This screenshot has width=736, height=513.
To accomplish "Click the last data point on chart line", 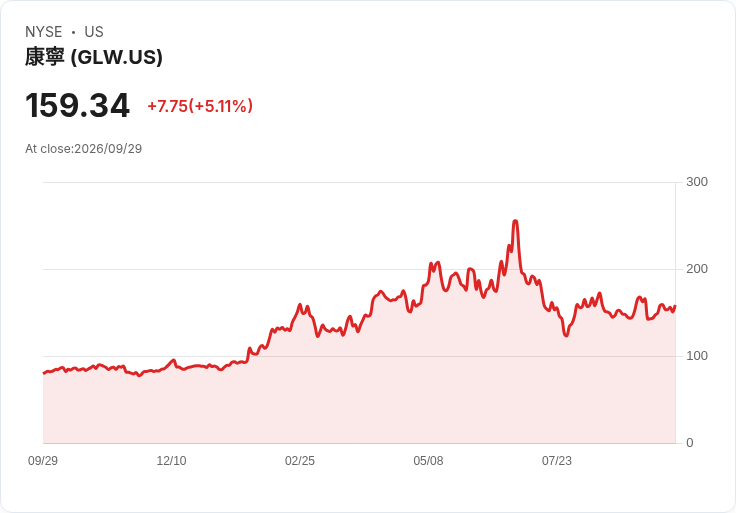I will 675,306.
